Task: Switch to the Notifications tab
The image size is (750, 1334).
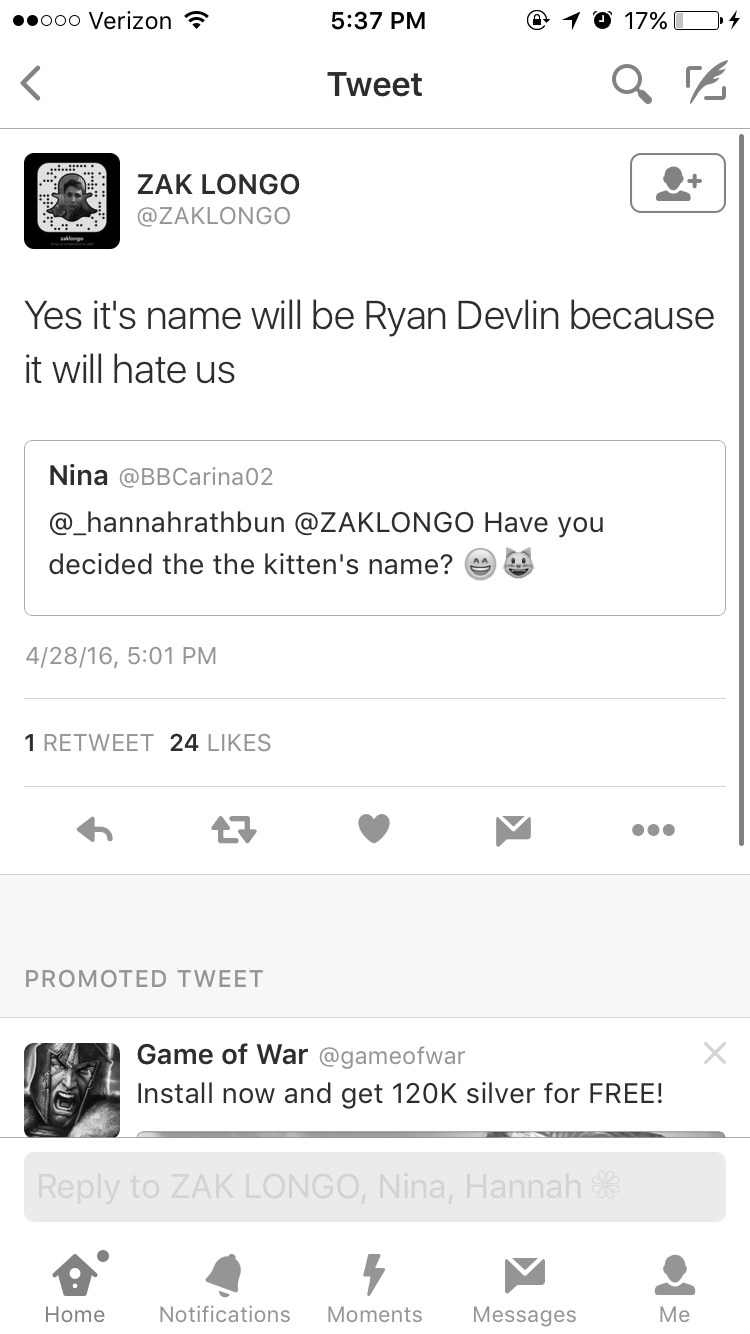Action: point(225,1287)
